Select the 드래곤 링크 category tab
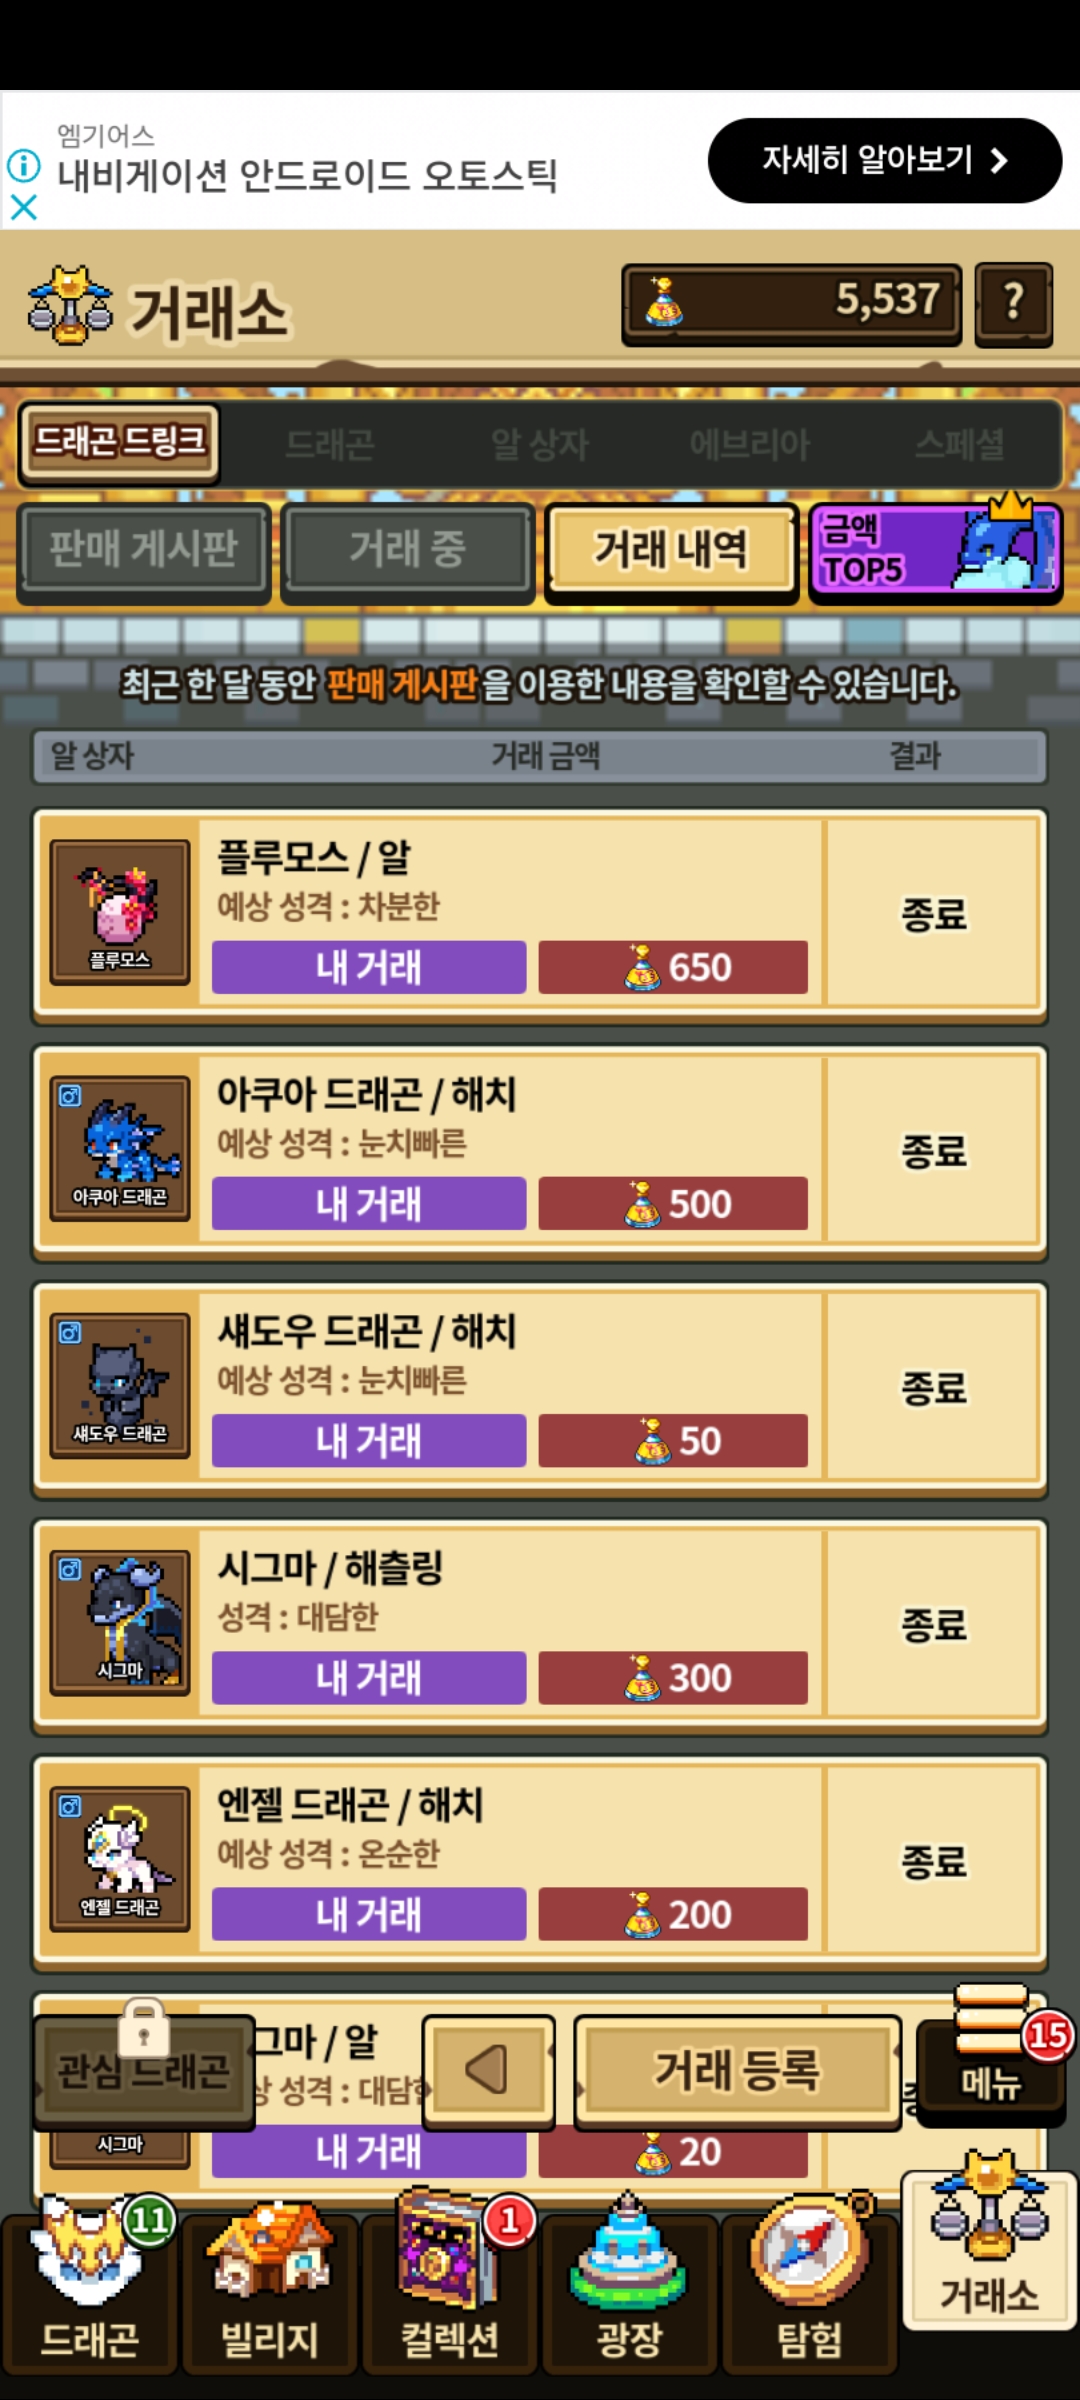Screen dimensions: 1080x2400 point(120,442)
